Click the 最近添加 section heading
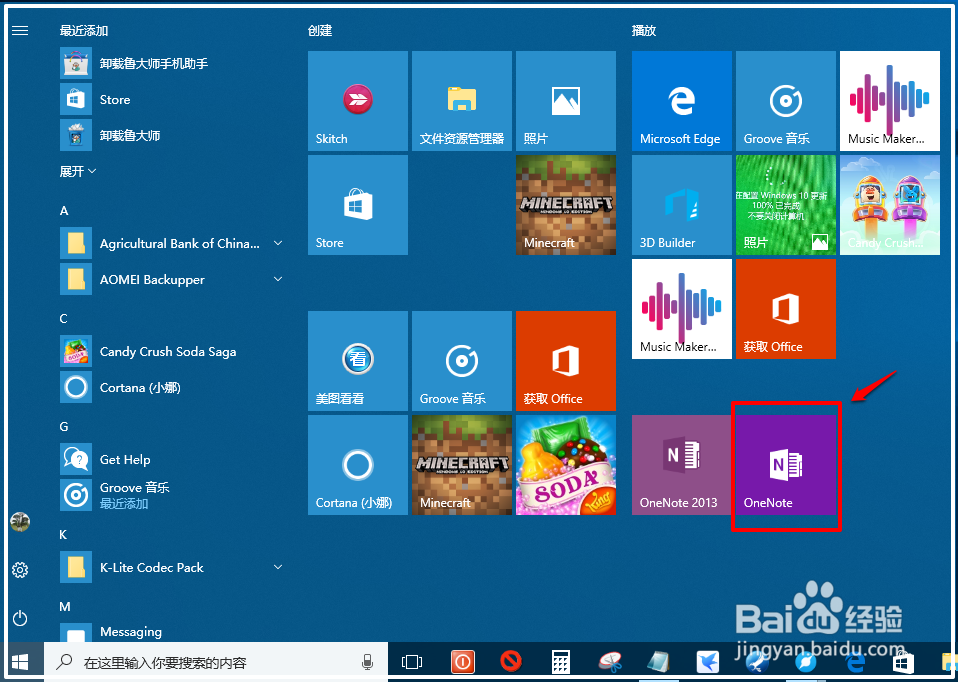 [84, 30]
